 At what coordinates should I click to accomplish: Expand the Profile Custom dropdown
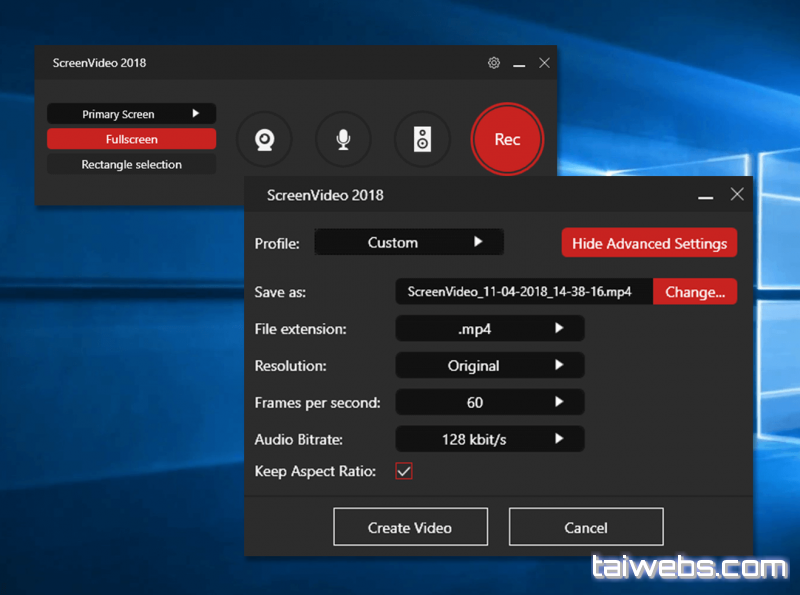(409, 242)
